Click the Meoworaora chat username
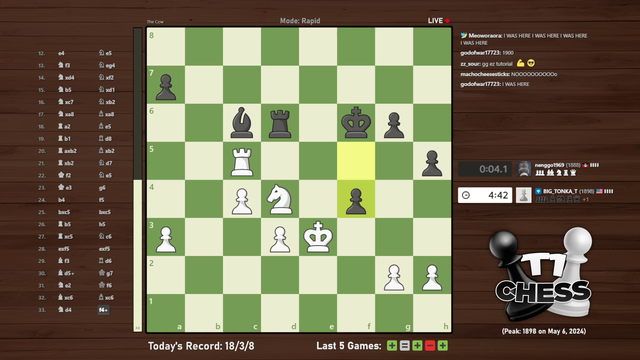 click(485, 36)
